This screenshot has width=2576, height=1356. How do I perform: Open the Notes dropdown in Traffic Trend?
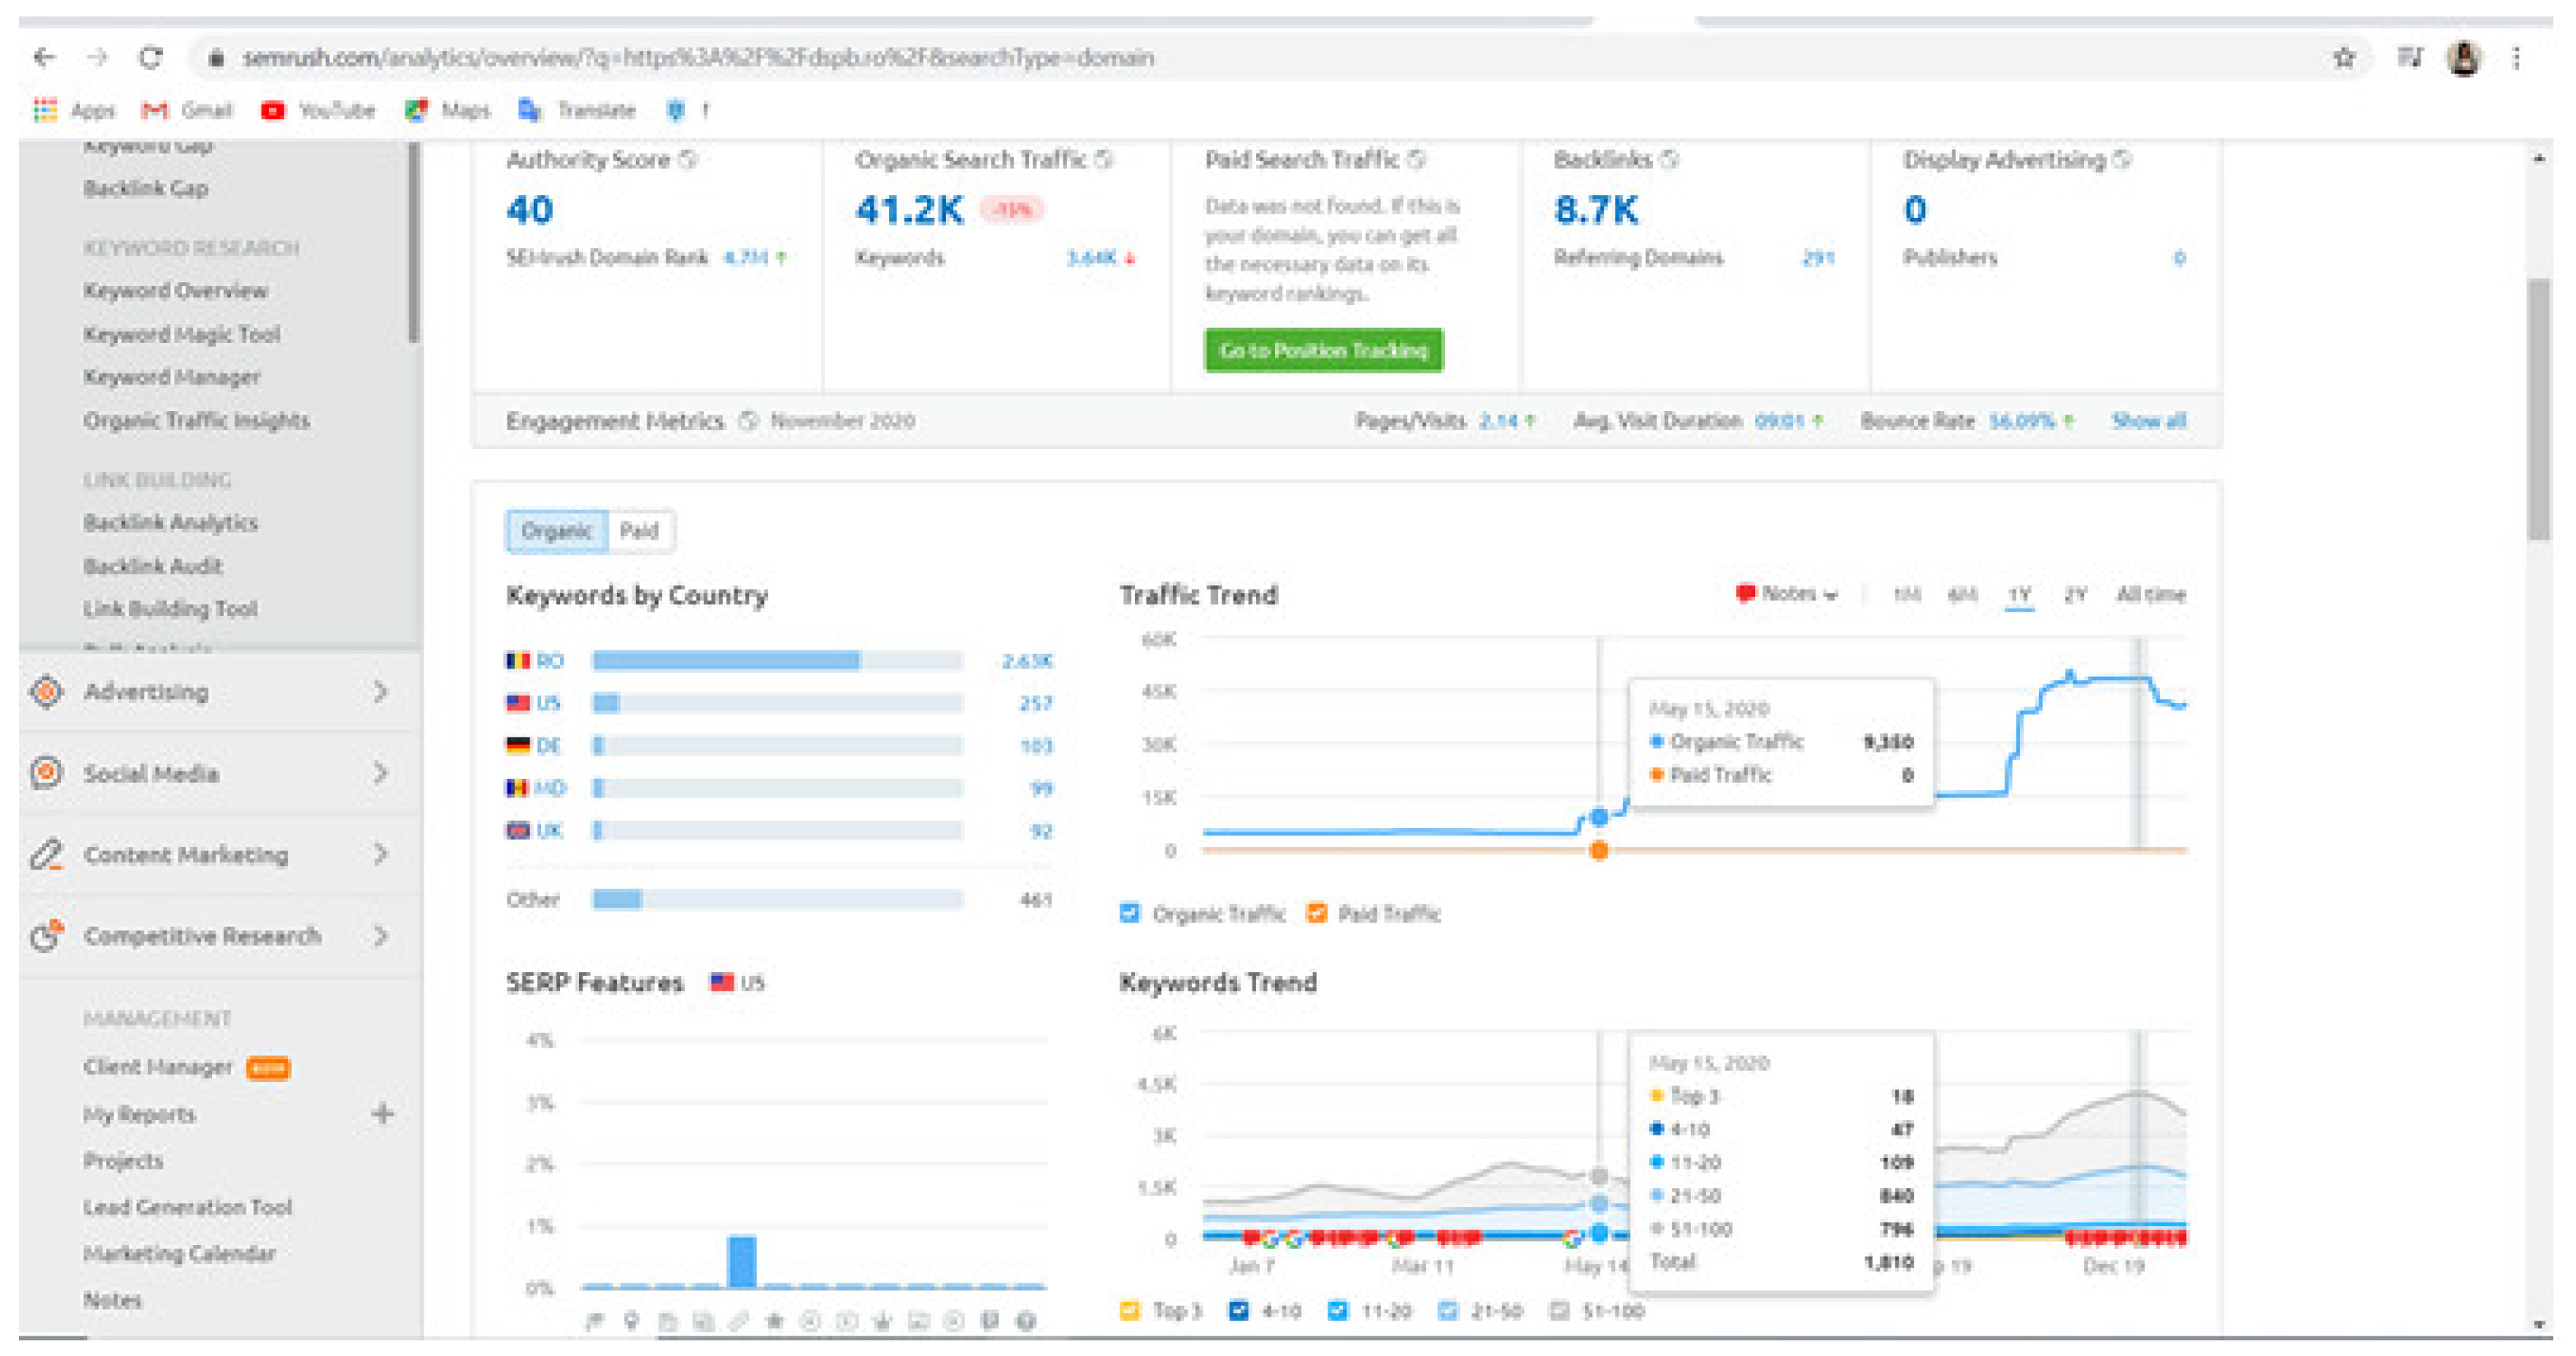tap(1789, 594)
